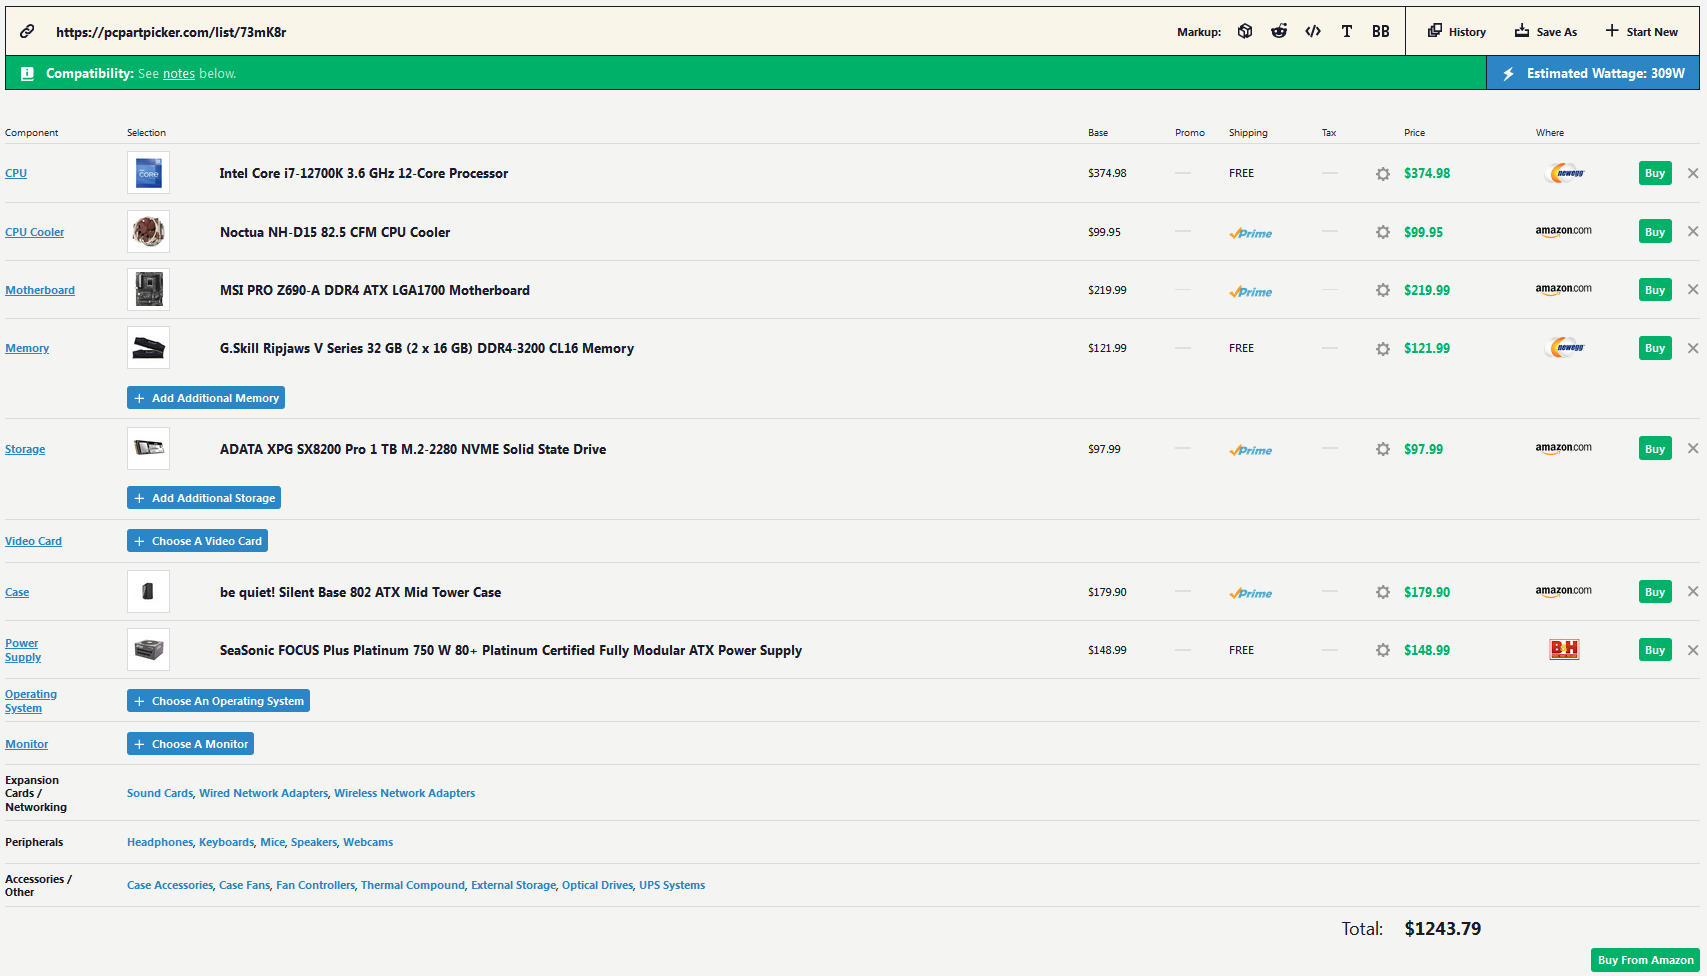Click the B&H logo in the Power Supply row

(x=1564, y=650)
